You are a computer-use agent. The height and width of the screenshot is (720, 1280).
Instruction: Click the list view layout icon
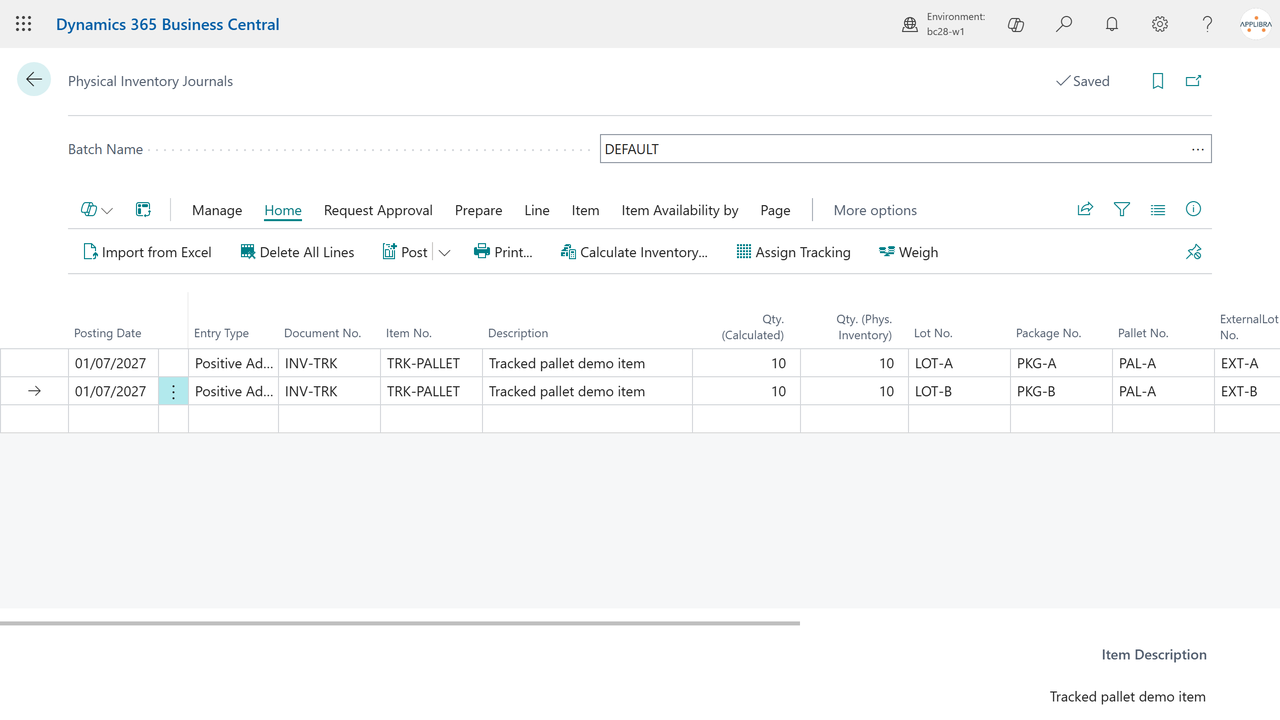1158,210
